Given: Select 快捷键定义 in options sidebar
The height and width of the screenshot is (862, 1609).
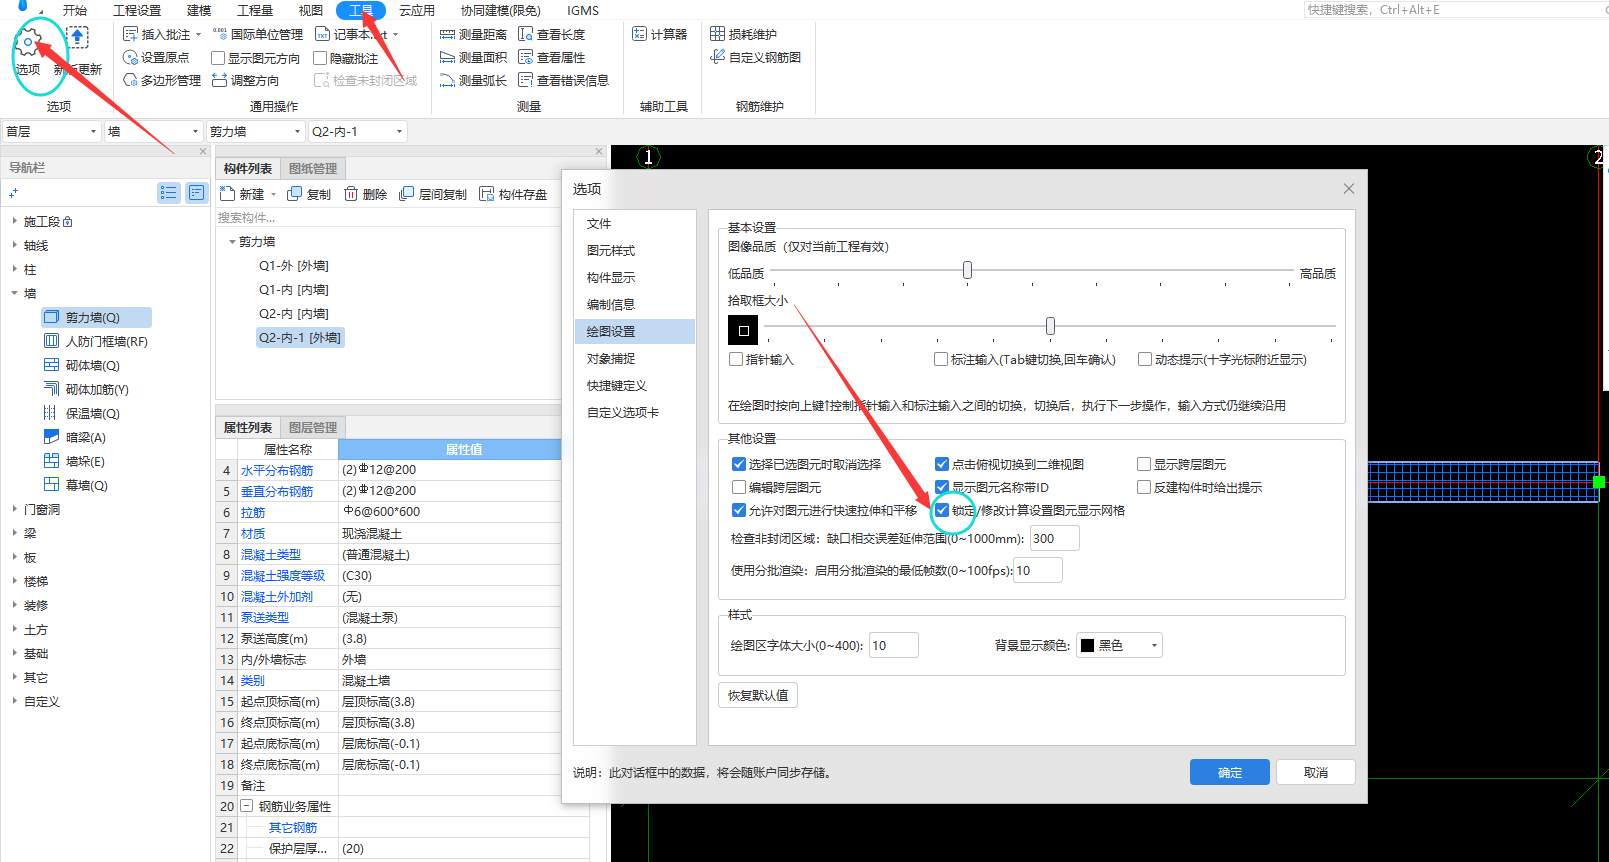Looking at the screenshot, I should (617, 385).
